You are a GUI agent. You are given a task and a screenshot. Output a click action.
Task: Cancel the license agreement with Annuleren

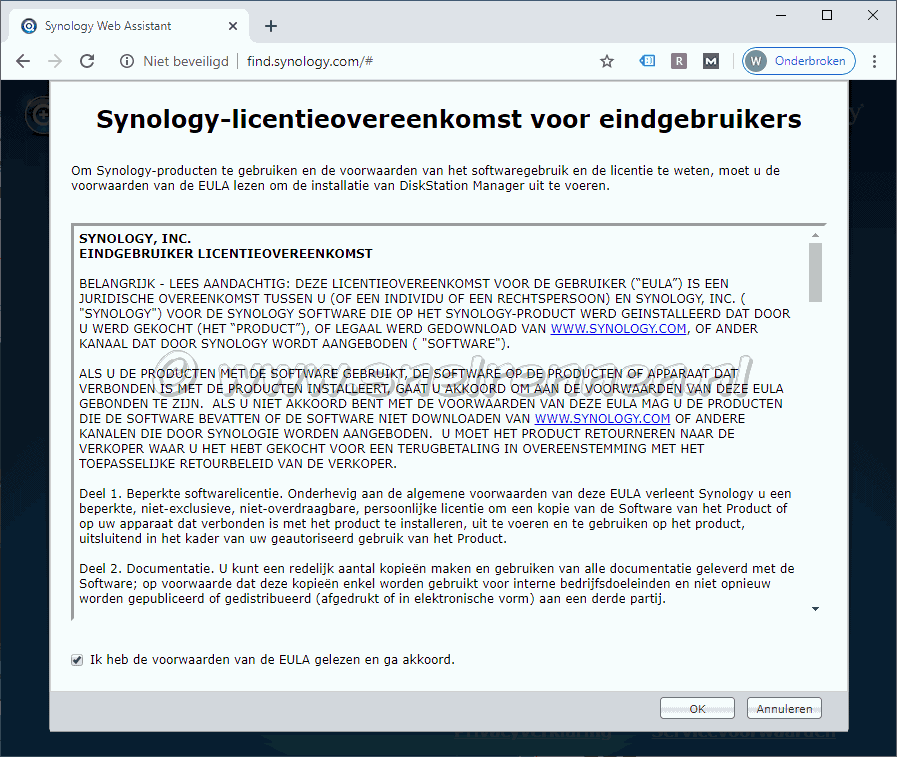click(784, 708)
